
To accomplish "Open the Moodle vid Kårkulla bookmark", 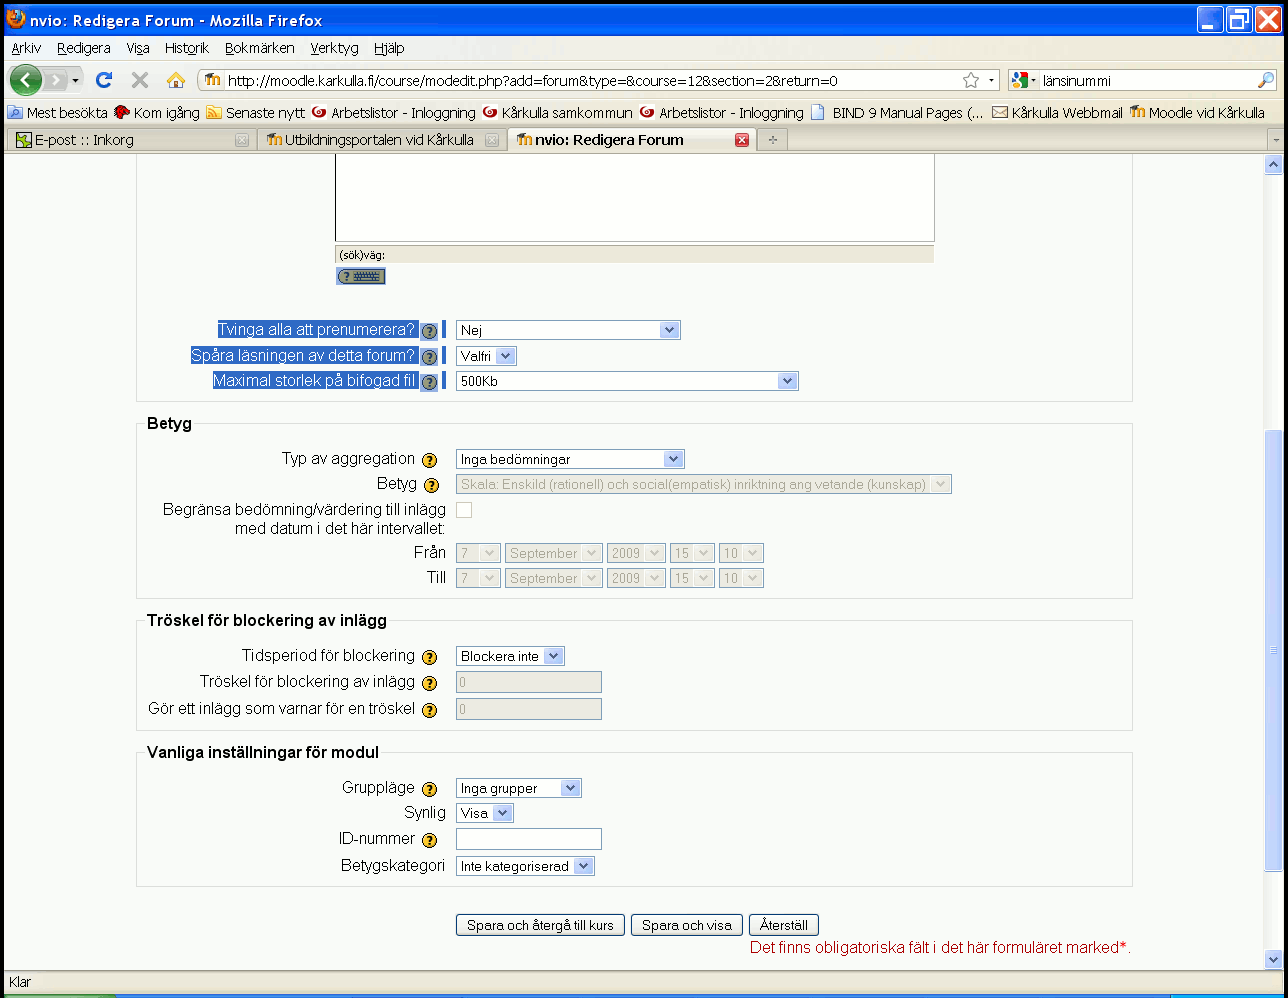I will (1197, 113).
